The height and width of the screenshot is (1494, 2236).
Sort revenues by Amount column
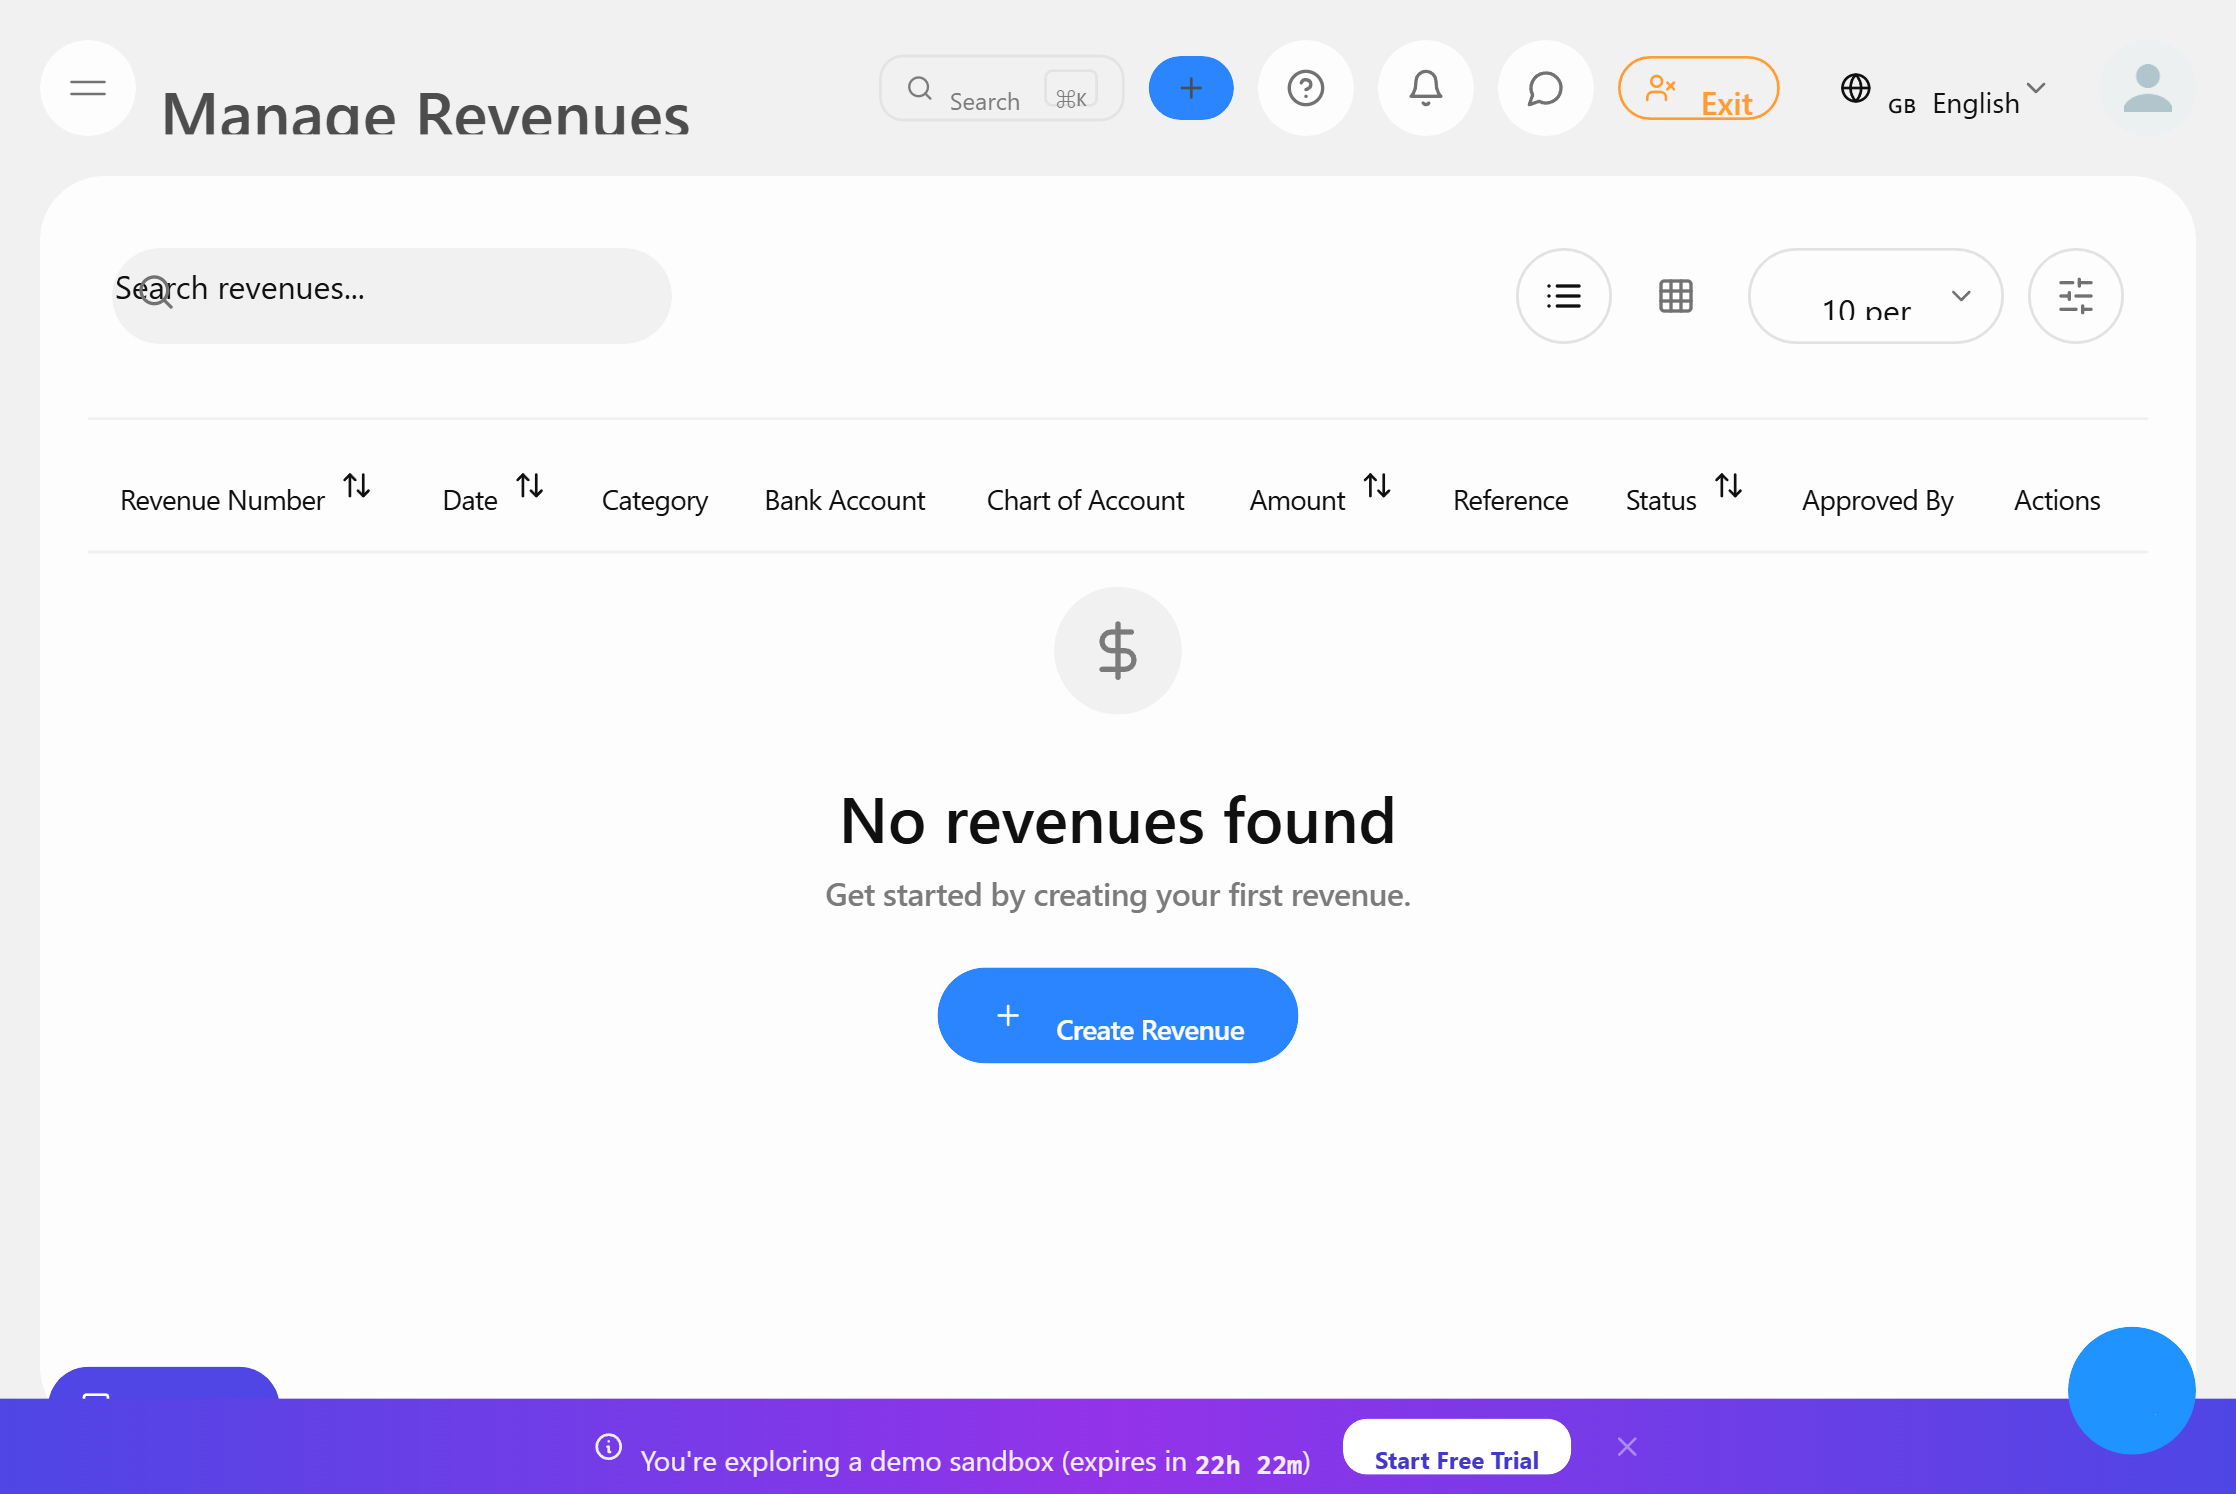click(x=1379, y=487)
